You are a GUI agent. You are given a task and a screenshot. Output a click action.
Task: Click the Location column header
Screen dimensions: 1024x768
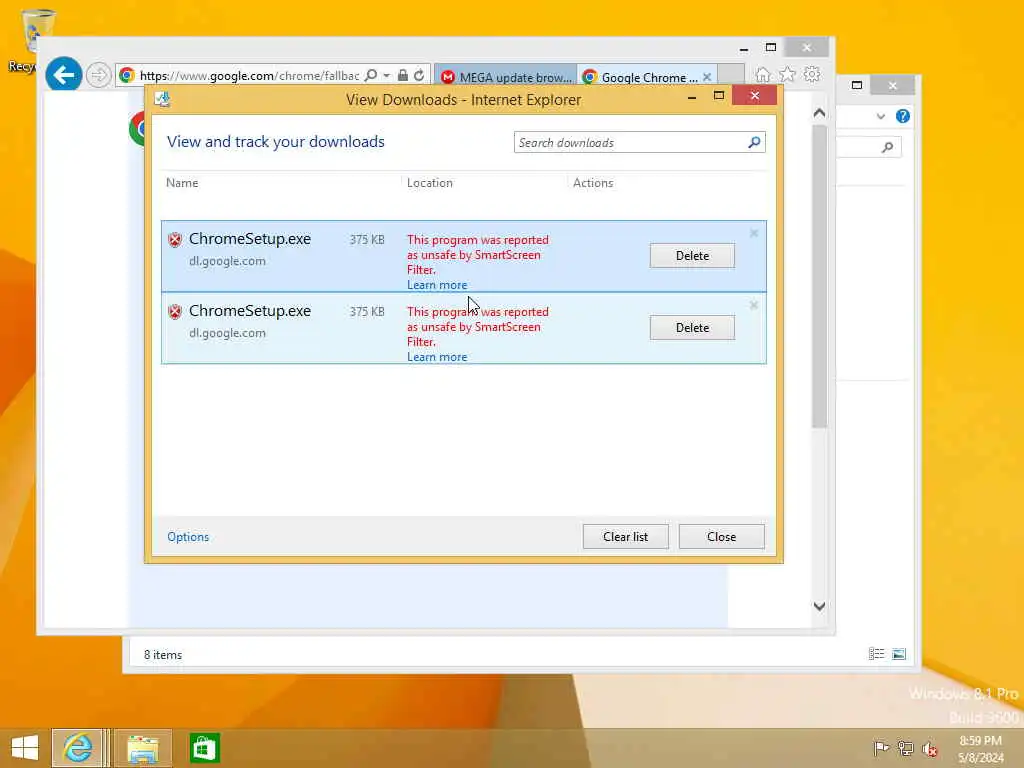[430, 183]
